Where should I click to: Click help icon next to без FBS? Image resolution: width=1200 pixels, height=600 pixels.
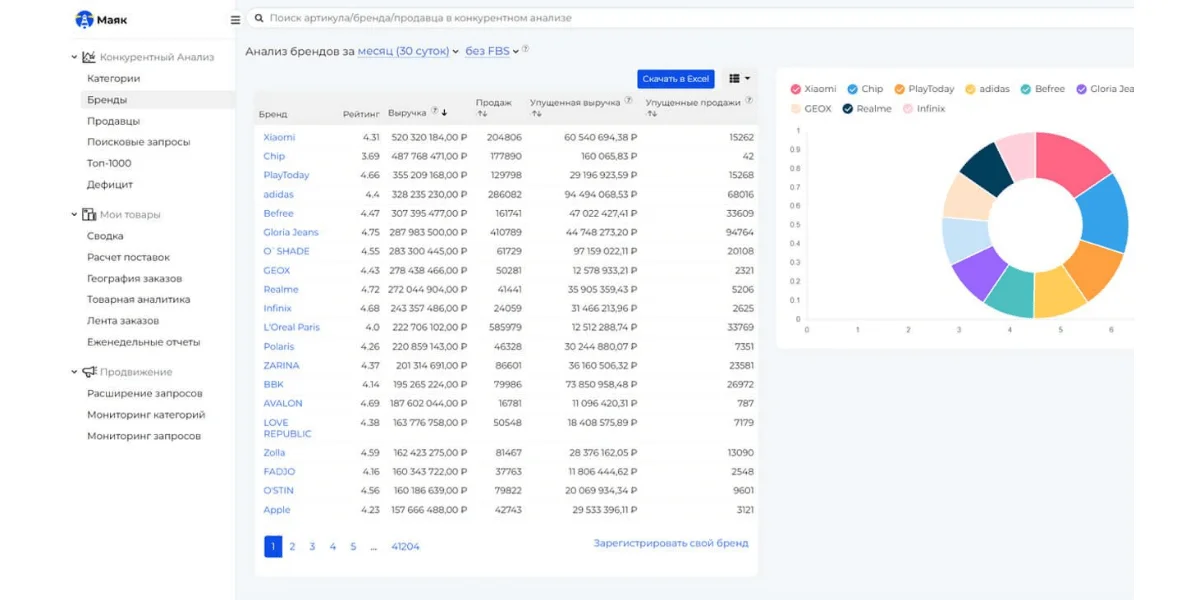(526, 49)
